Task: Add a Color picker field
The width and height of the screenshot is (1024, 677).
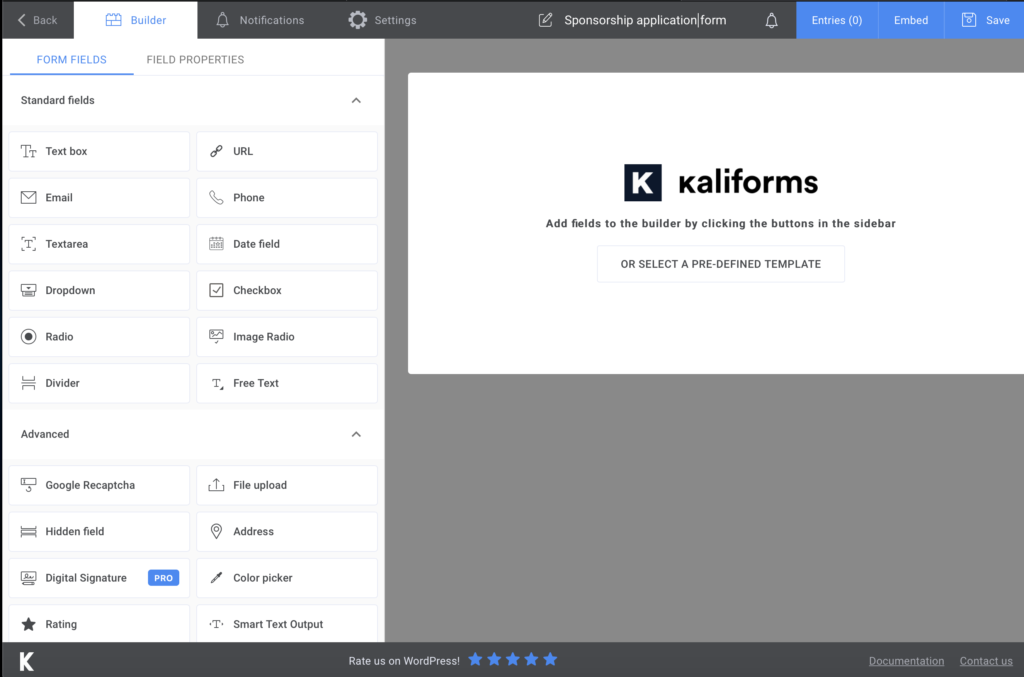Action: pyautogui.click(x=287, y=578)
